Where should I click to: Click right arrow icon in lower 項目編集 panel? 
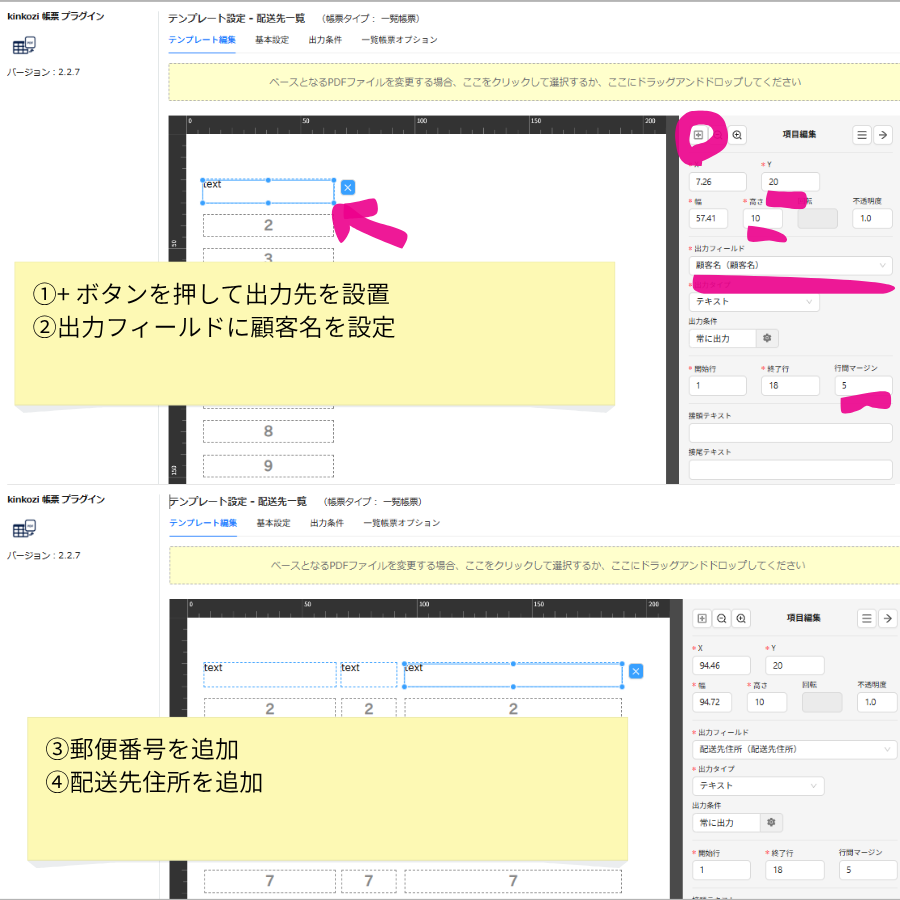pos(887,619)
